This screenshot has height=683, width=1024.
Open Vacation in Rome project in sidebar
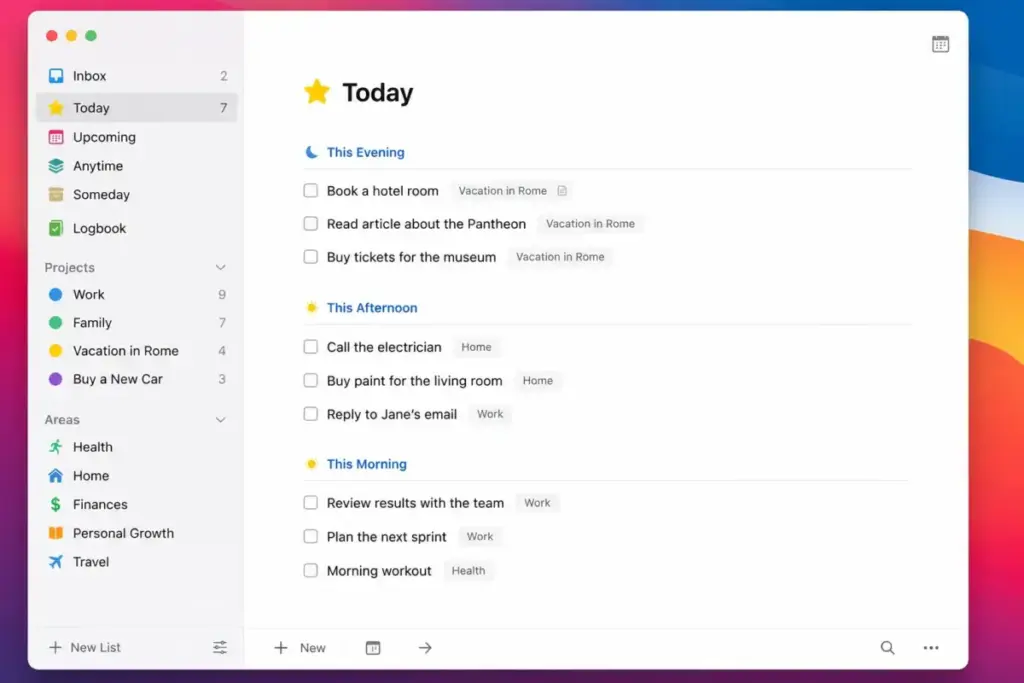[x=136, y=351]
